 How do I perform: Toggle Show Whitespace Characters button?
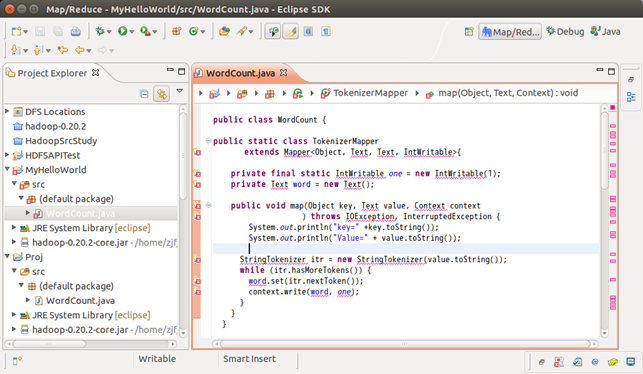point(326,32)
